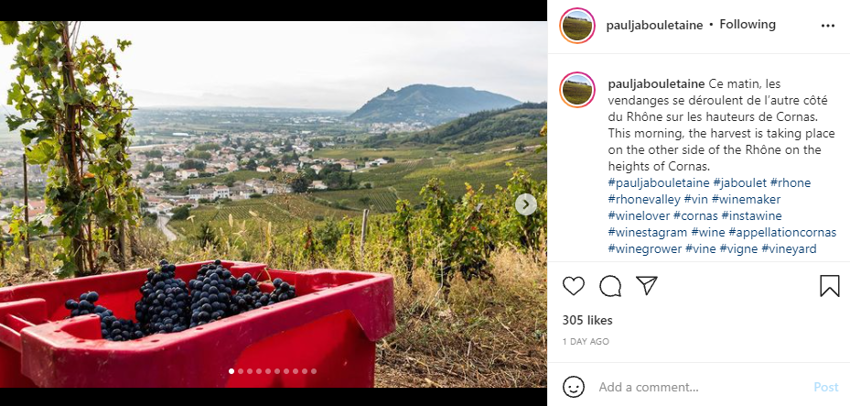The height and width of the screenshot is (406, 850).
Task: Like the post with heart icon
Action: coord(573,287)
